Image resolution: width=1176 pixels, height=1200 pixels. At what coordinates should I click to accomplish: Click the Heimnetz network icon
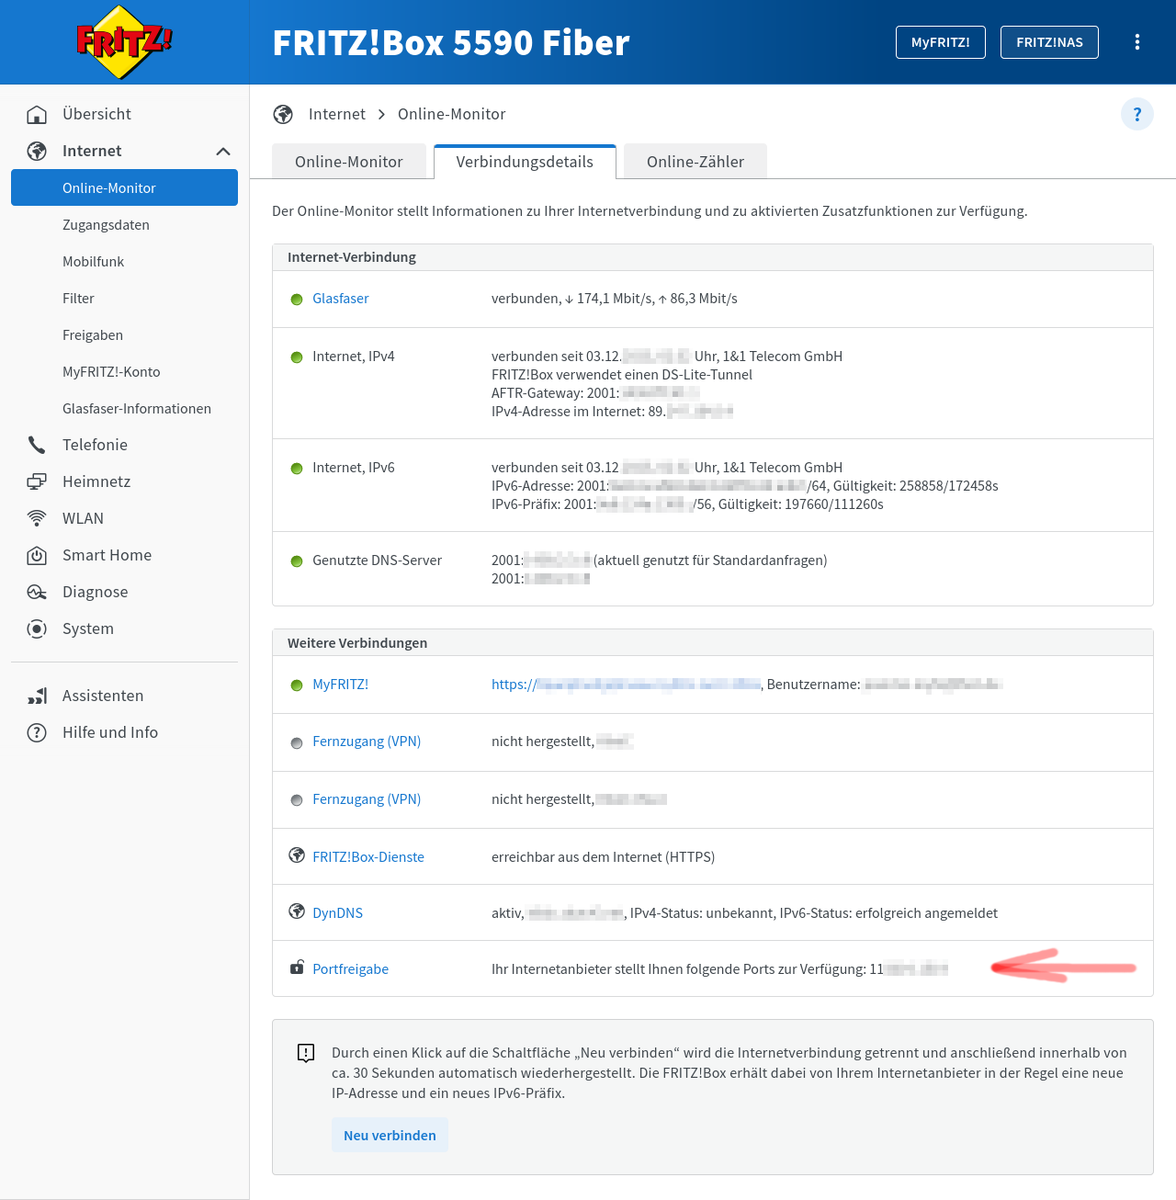click(x=37, y=482)
